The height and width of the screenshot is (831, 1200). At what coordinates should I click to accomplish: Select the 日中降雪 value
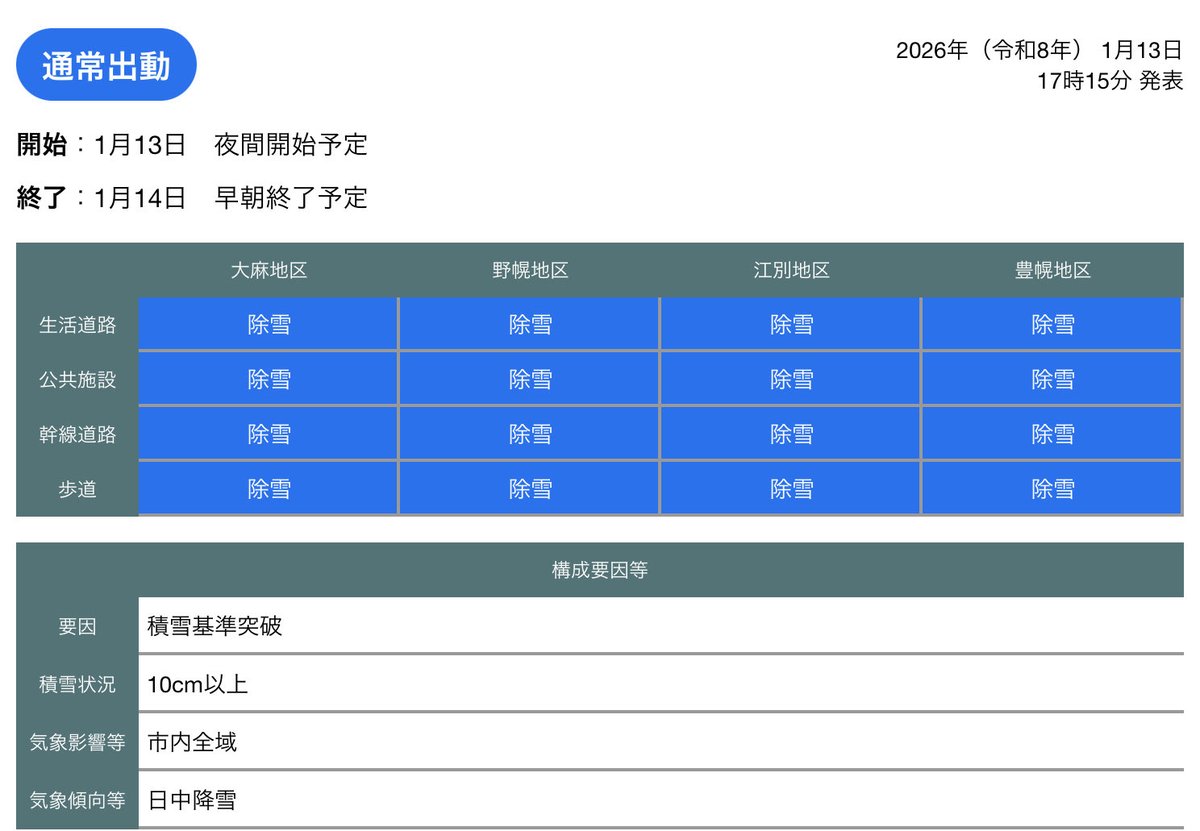click(192, 800)
